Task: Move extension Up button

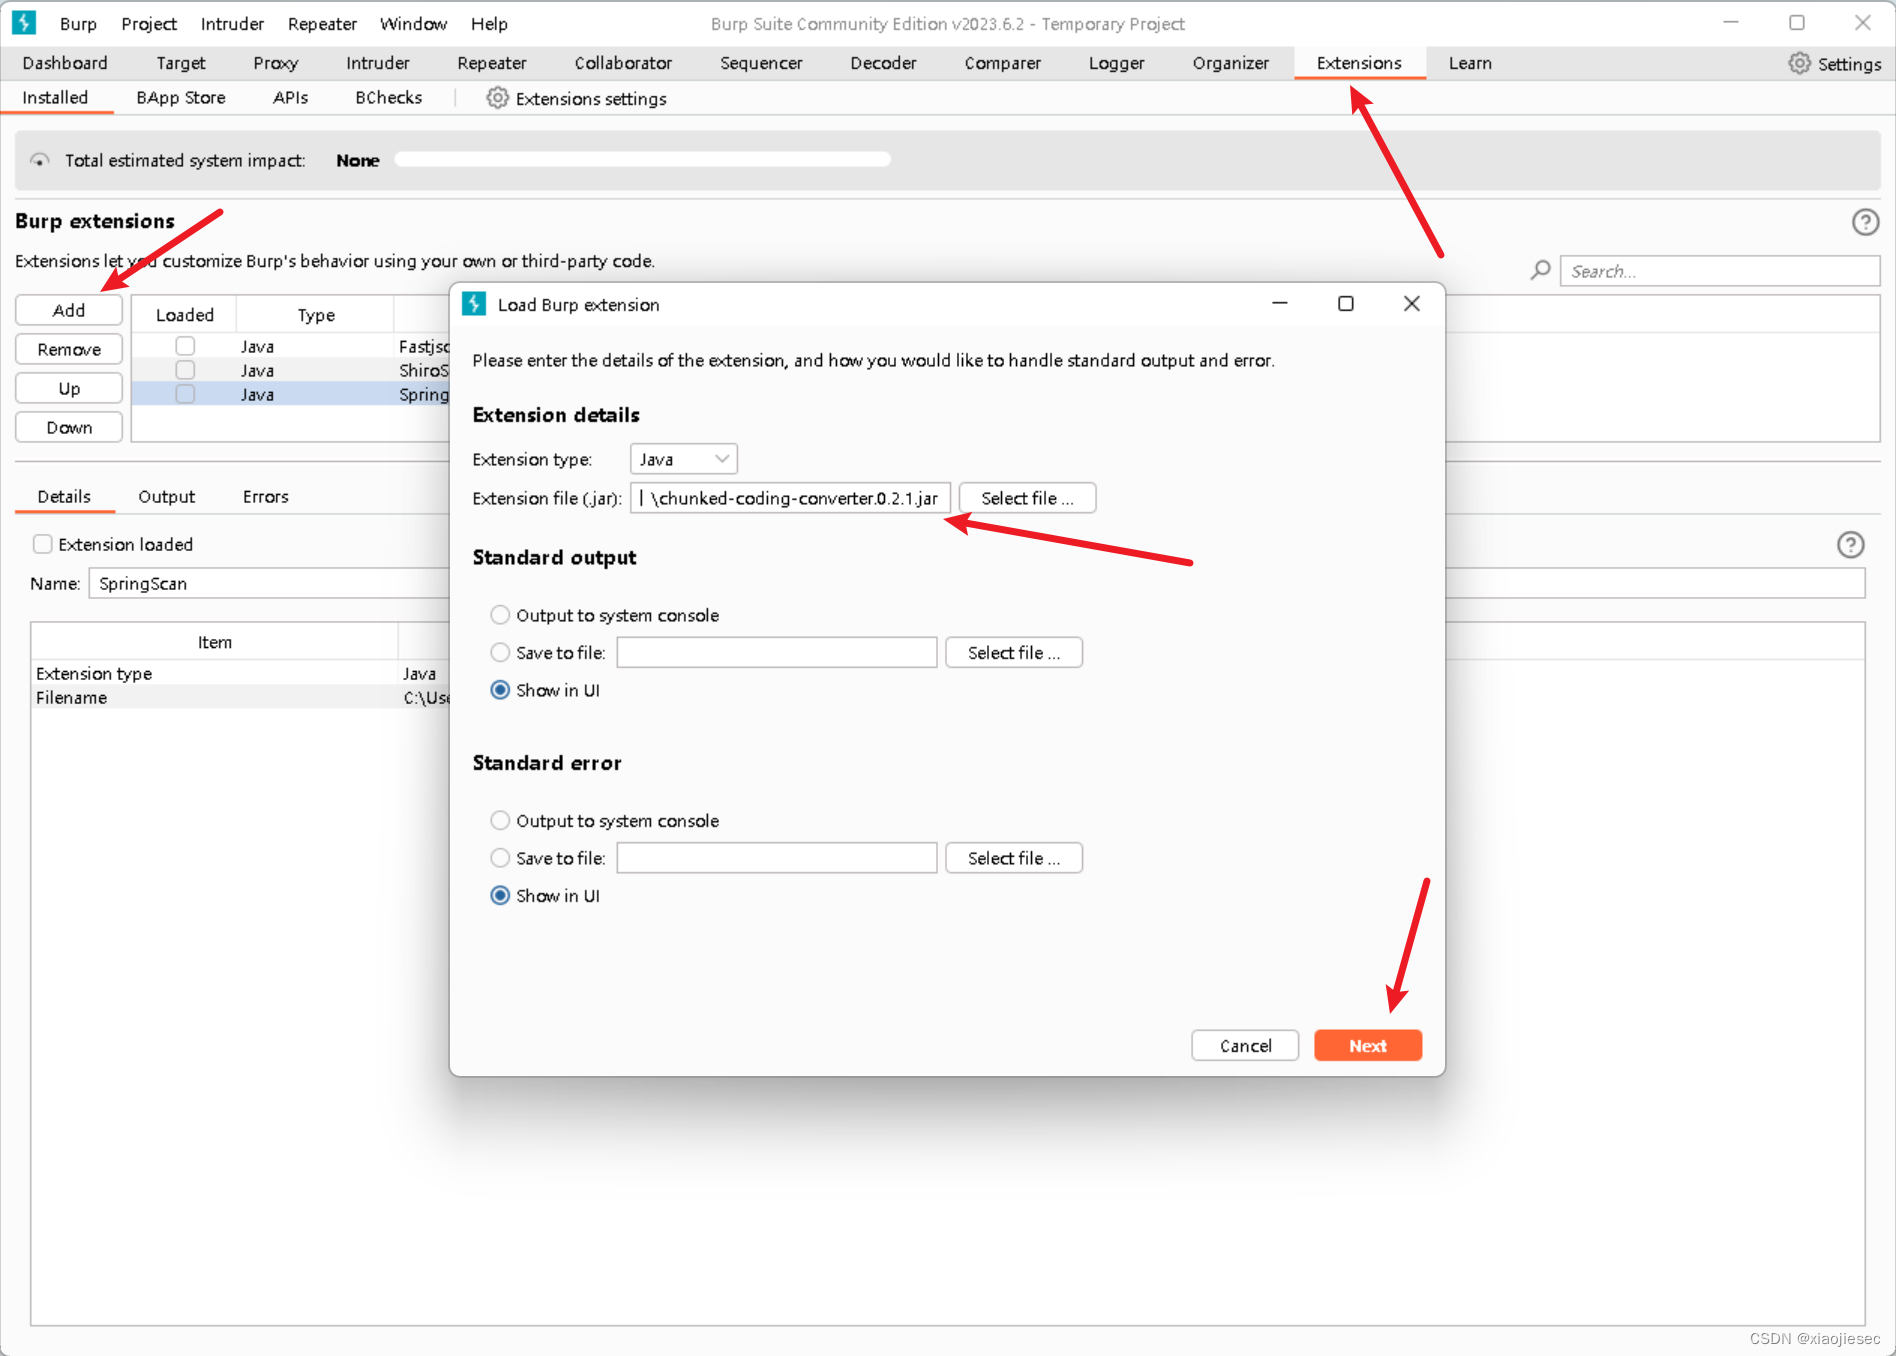Action: pyautogui.click(x=69, y=388)
